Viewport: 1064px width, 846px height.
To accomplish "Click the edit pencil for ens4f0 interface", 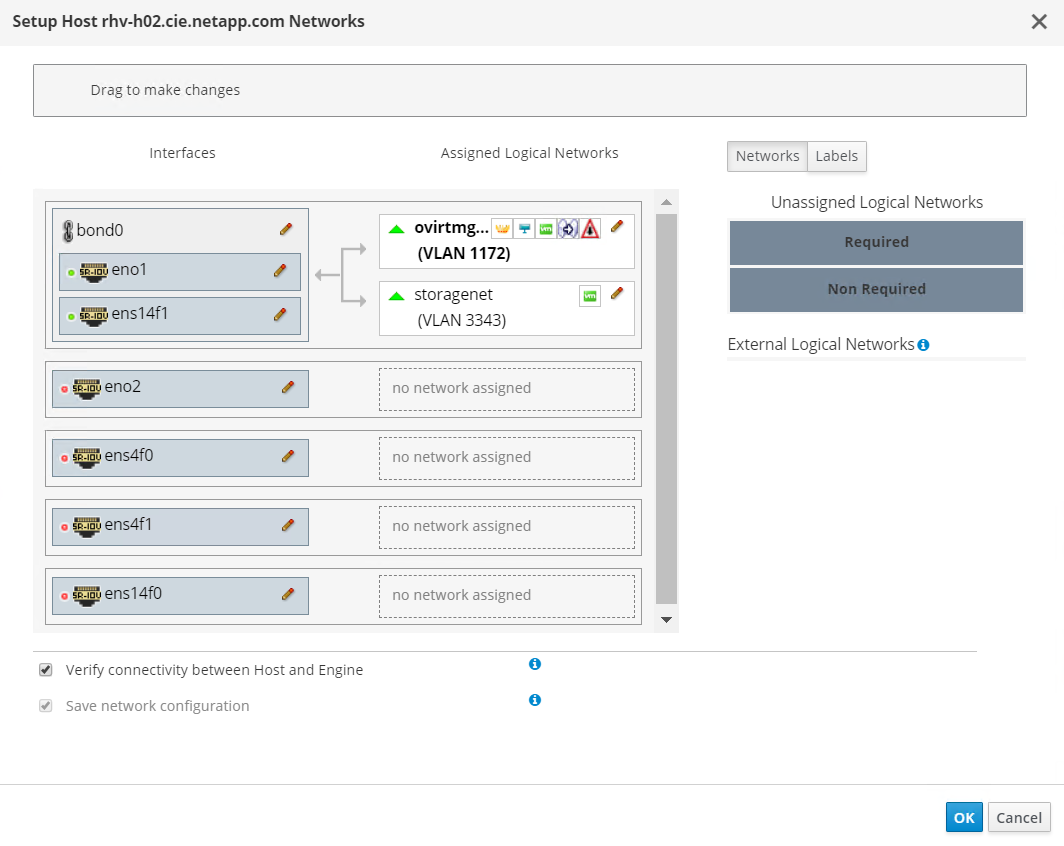I will click(288, 456).
